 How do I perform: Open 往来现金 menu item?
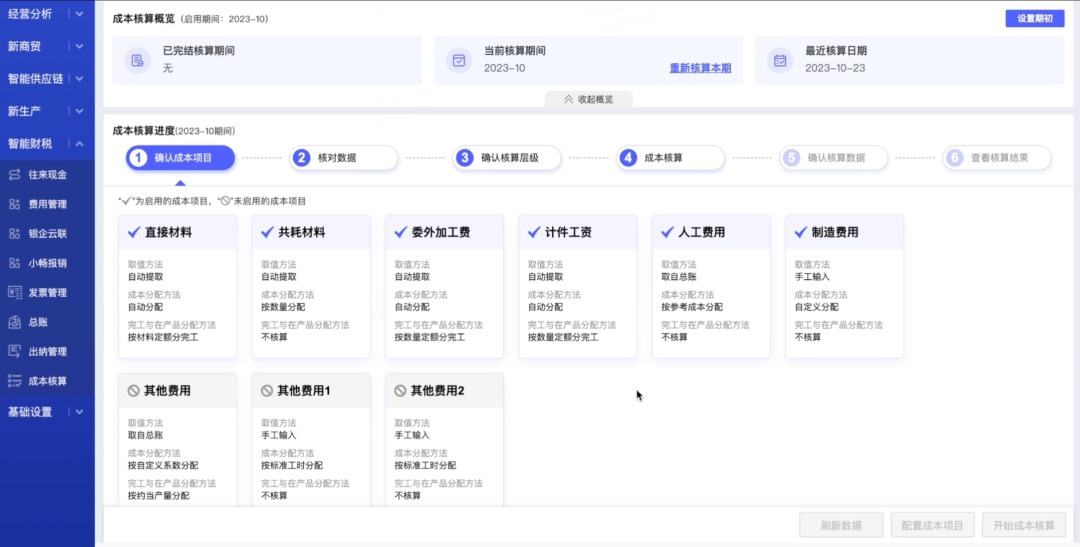tap(47, 174)
